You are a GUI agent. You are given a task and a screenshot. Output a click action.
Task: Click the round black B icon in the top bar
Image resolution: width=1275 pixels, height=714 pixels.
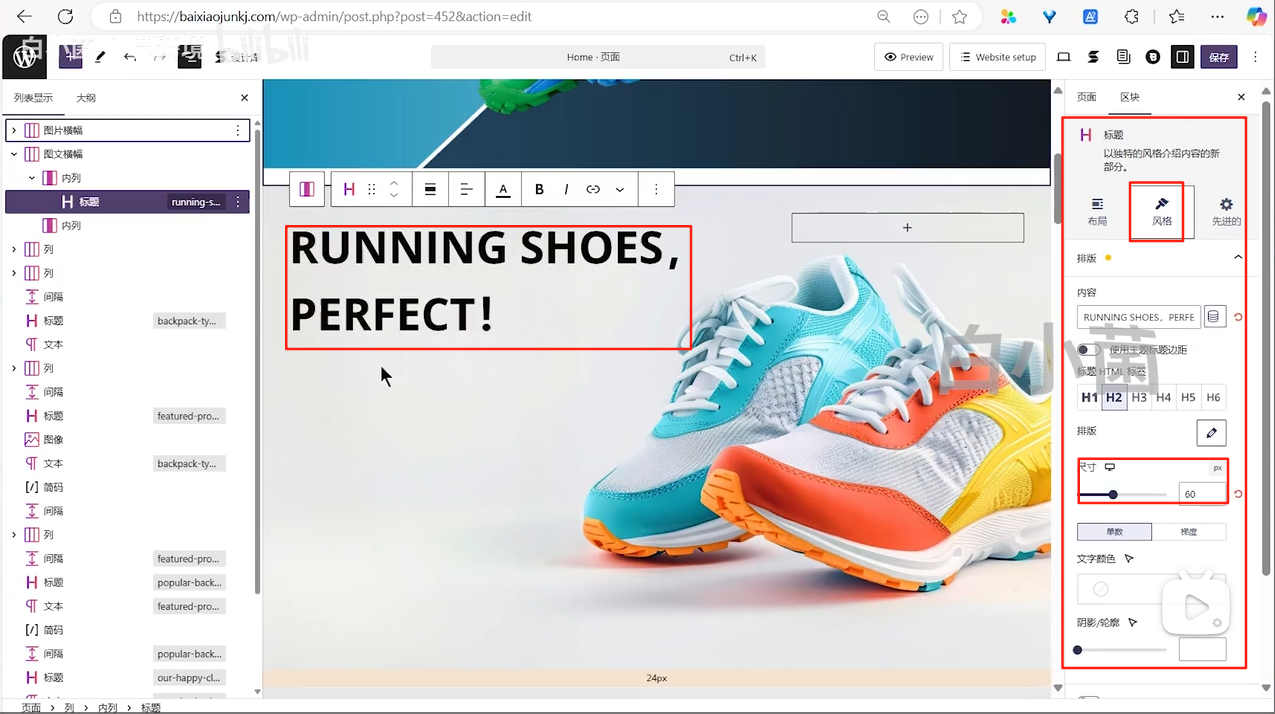point(1153,57)
